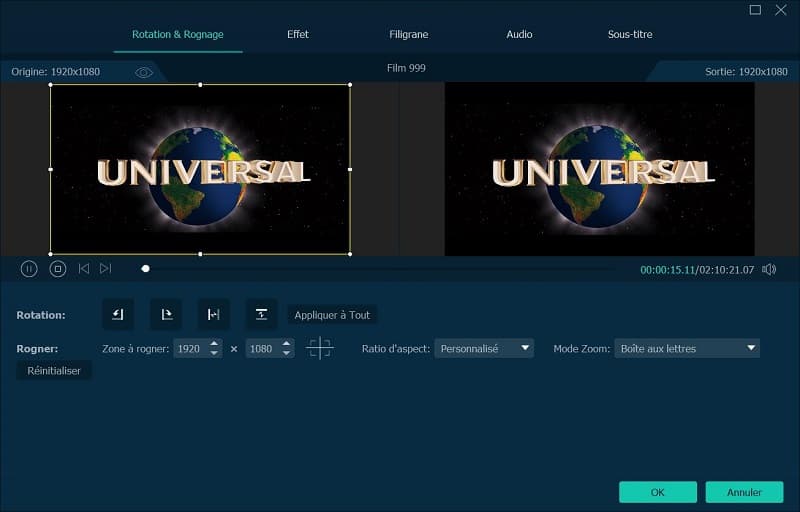This screenshot has width=800, height=512.
Task: Flip the video horizontally
Action: (x=213, y=315)
